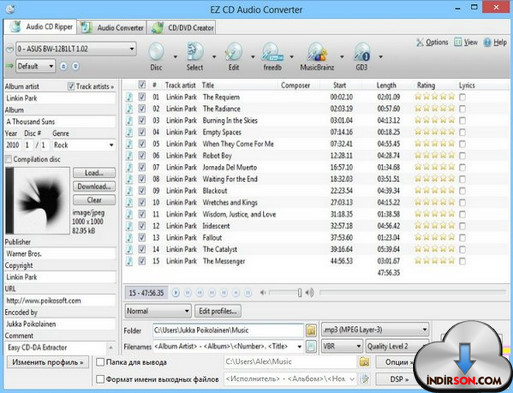Check the Формат имени выходных файлов checkbox
This screenshot has height=393, width=513.
click(x=100, y=379)
